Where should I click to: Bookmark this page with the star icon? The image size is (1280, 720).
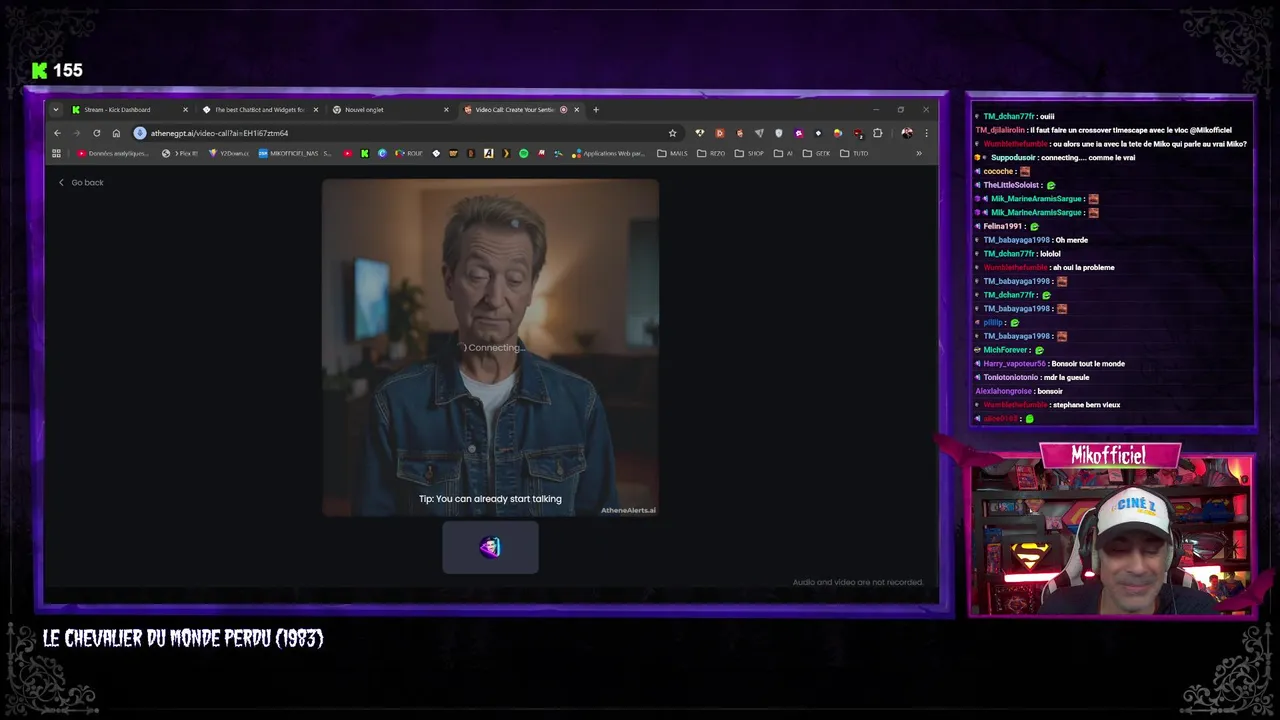[672, 133]
